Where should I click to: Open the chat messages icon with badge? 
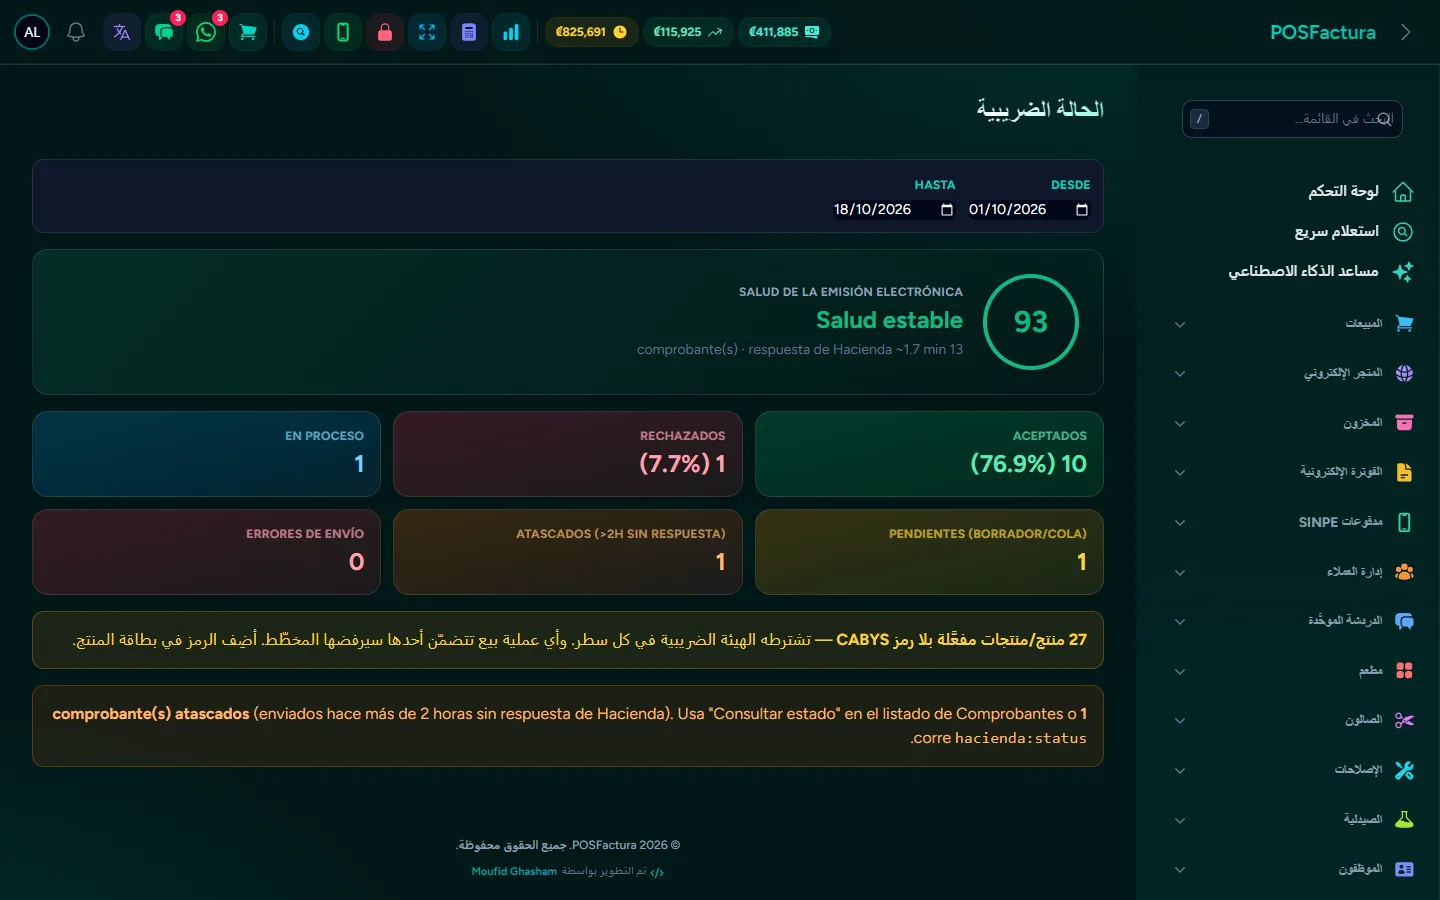[x=164, y=32]
